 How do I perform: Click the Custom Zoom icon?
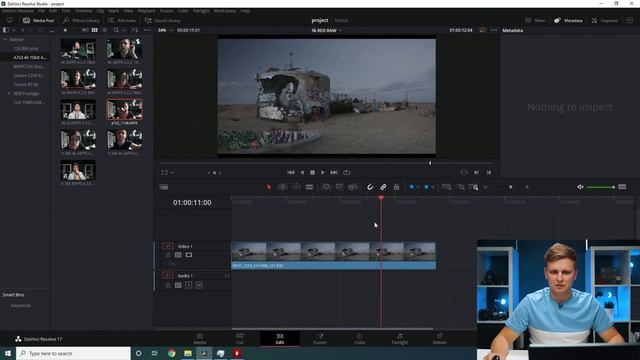click(x=474, y=187)
